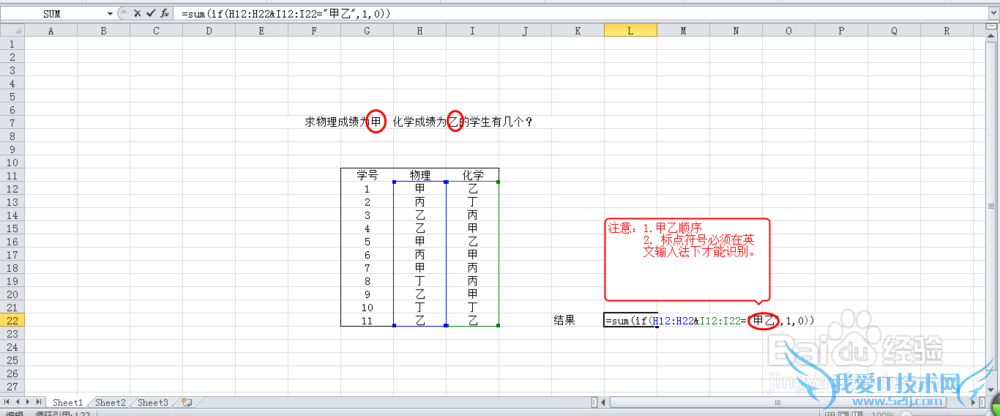Switch to the Sheet3 tab

153,403
